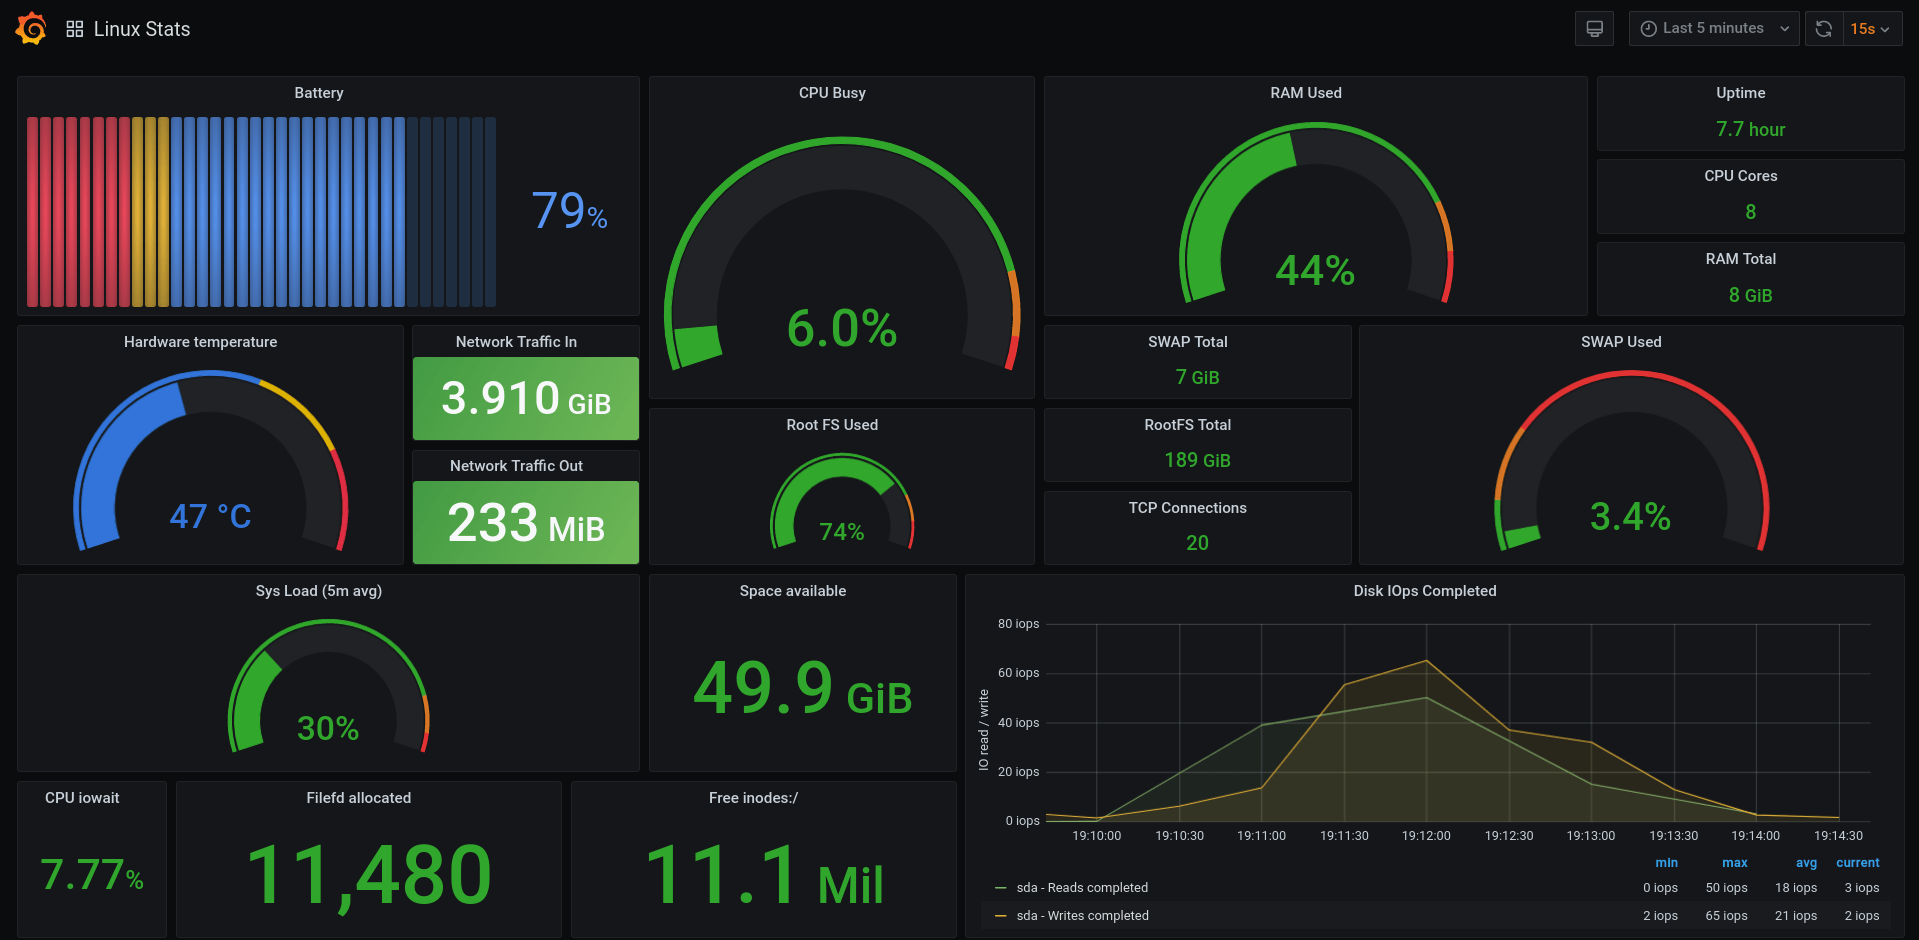Screen dimensions: 1919x940
Task: Click the Reads completed series color marker
Action: 998,887
